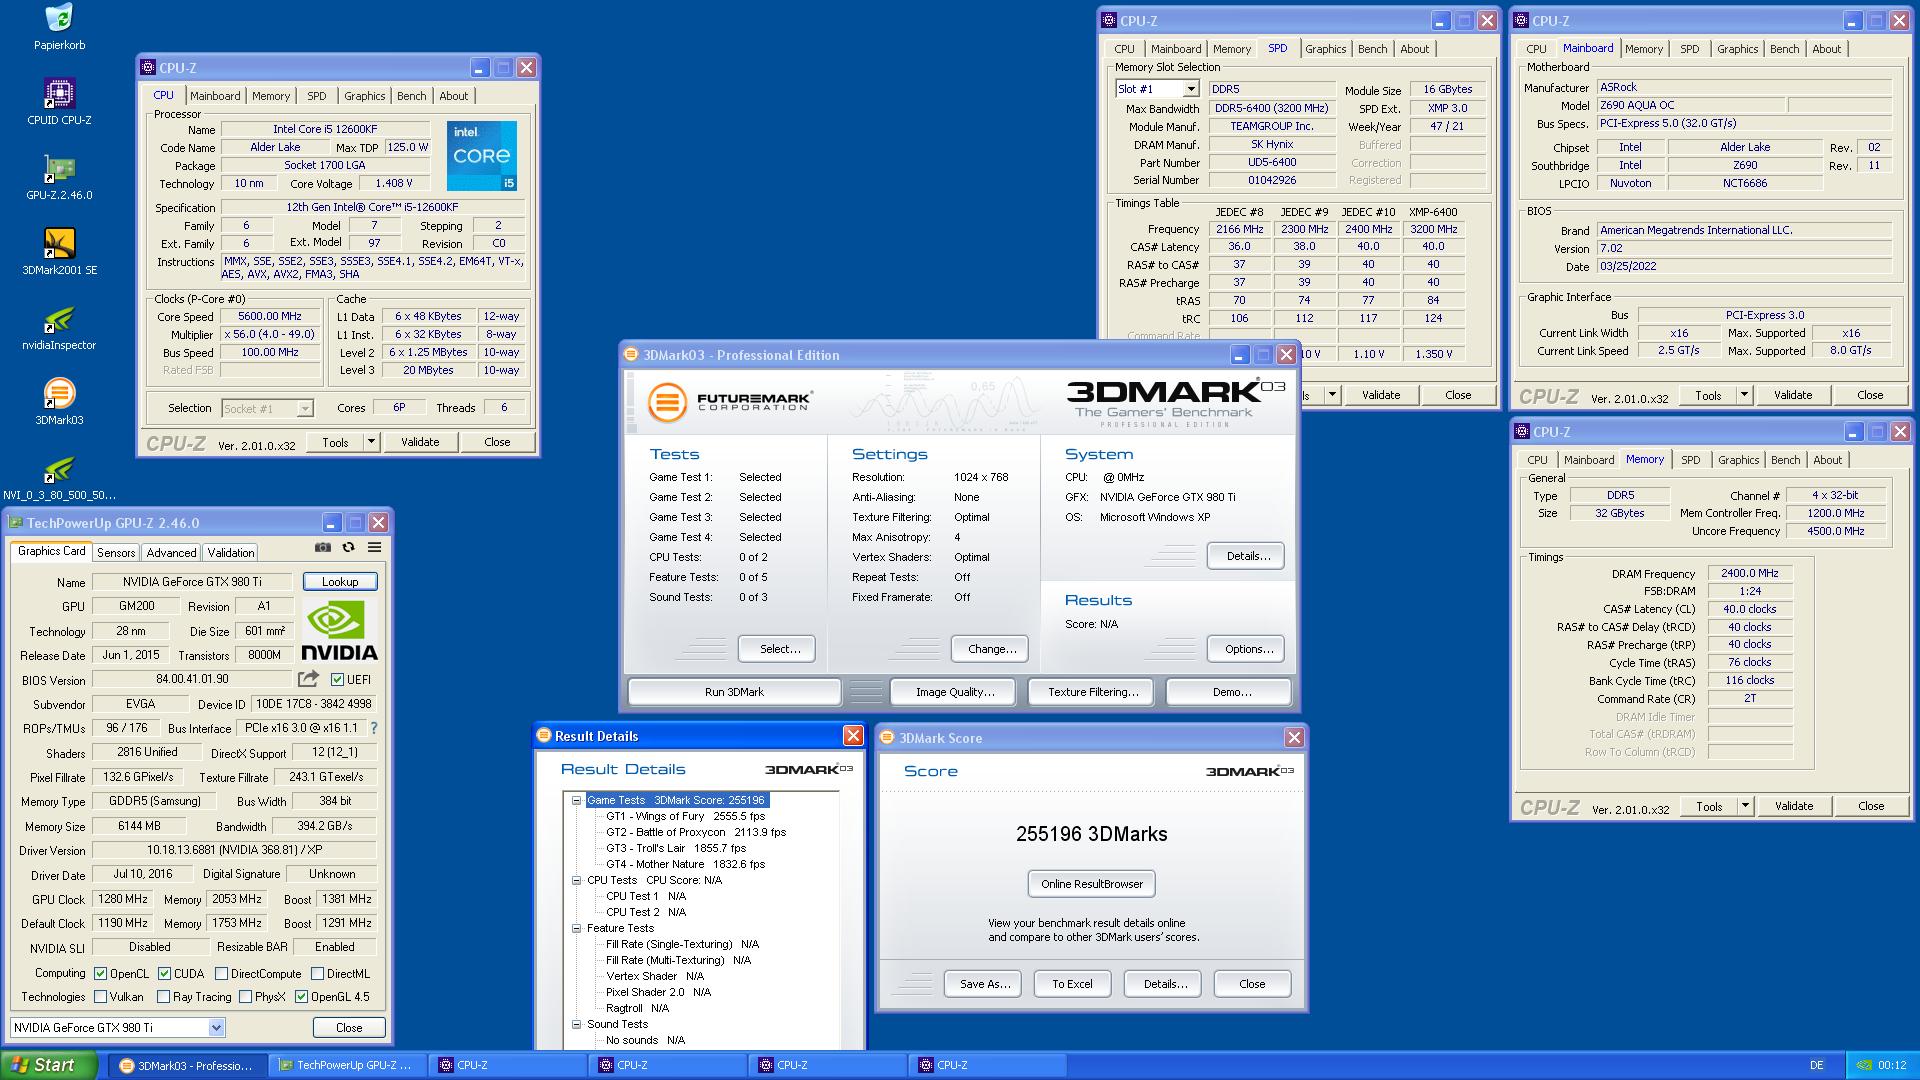The height and width of the screenshot is (1080, 1920).
Task: Toggle DirectCompute checkbox in GPU-Z
Action: coord(221,973)
